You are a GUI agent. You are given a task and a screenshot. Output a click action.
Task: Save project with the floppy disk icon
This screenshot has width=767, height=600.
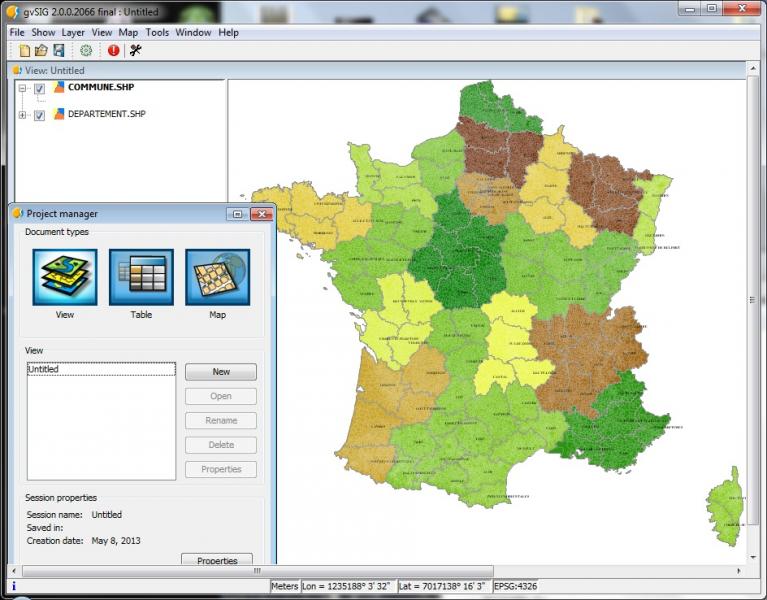pos(59,50)
